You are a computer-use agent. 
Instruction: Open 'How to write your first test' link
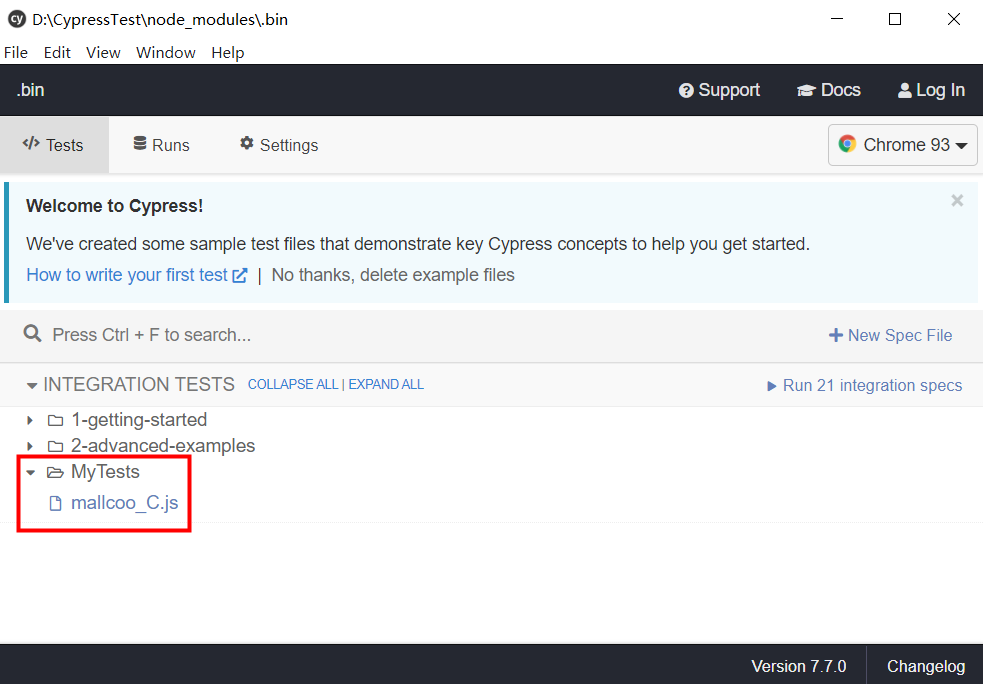137,275
